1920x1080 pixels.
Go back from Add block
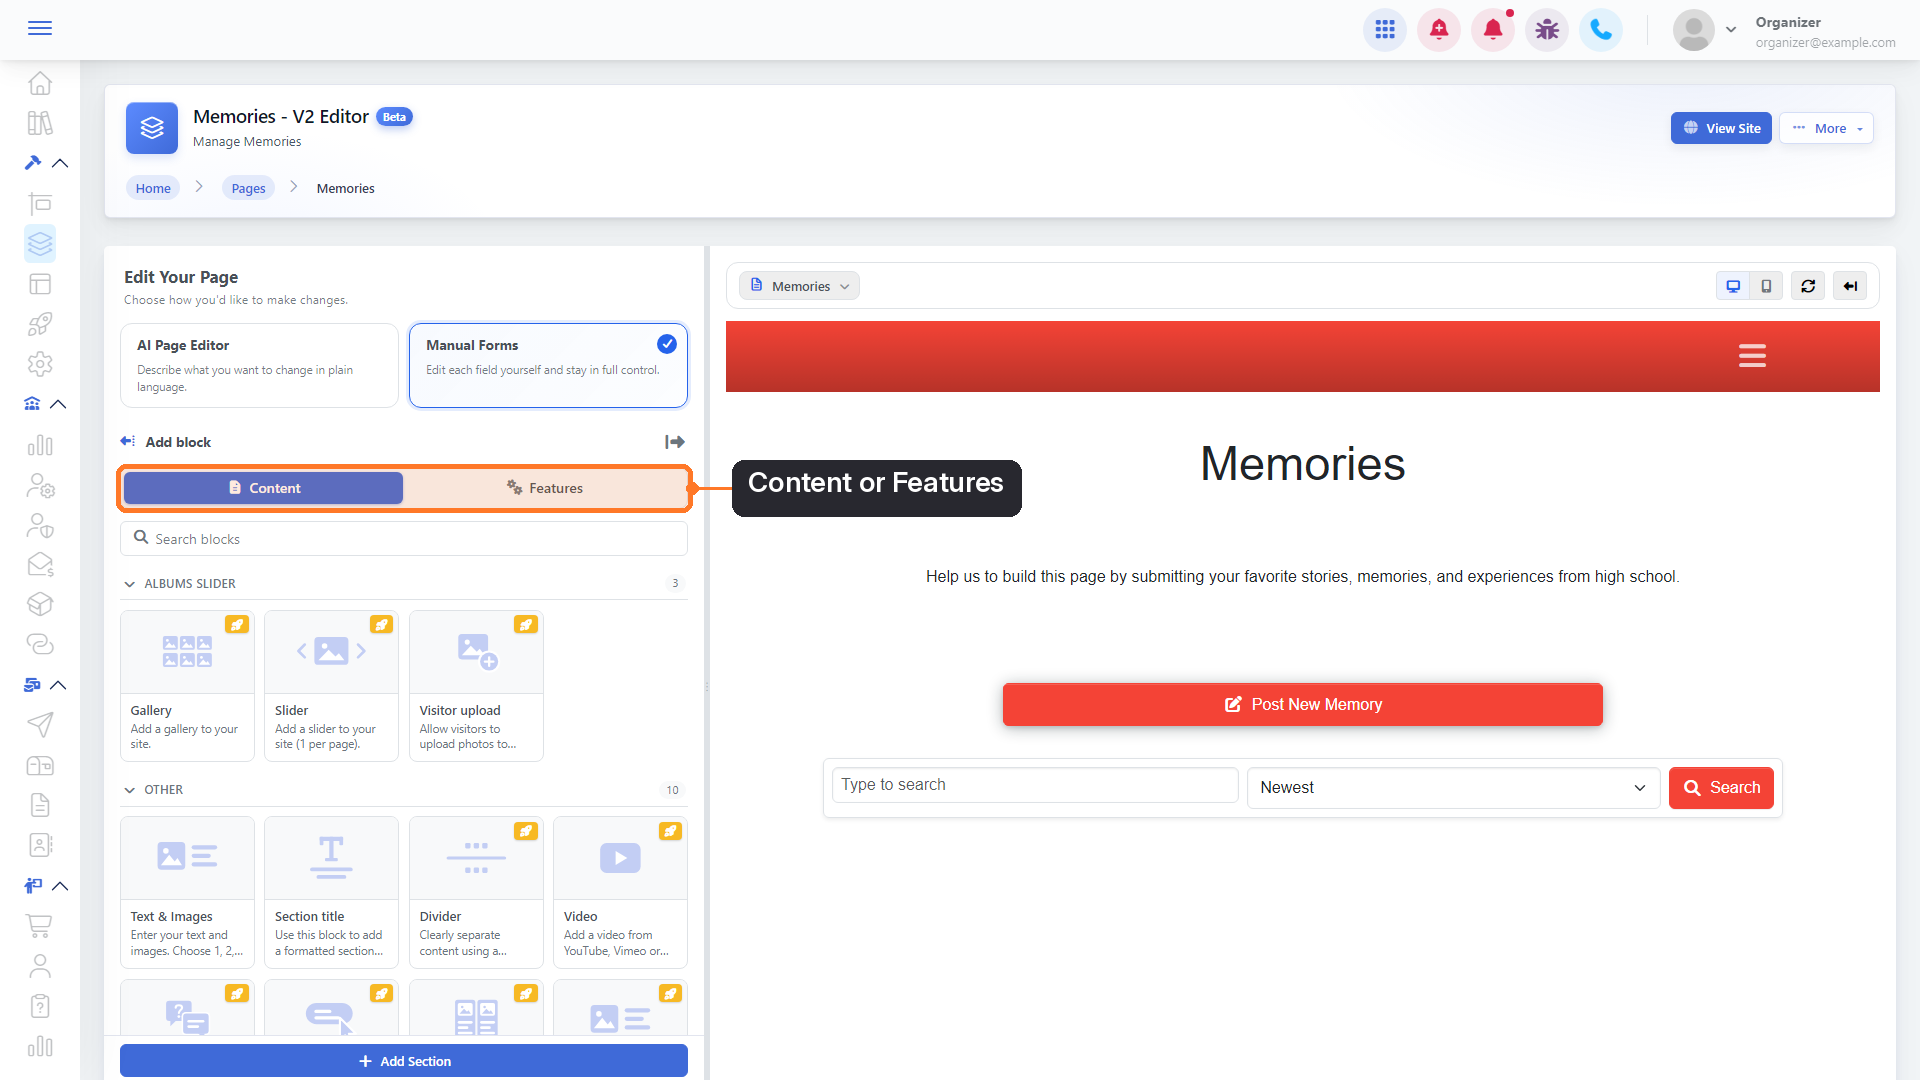(128, 441)
